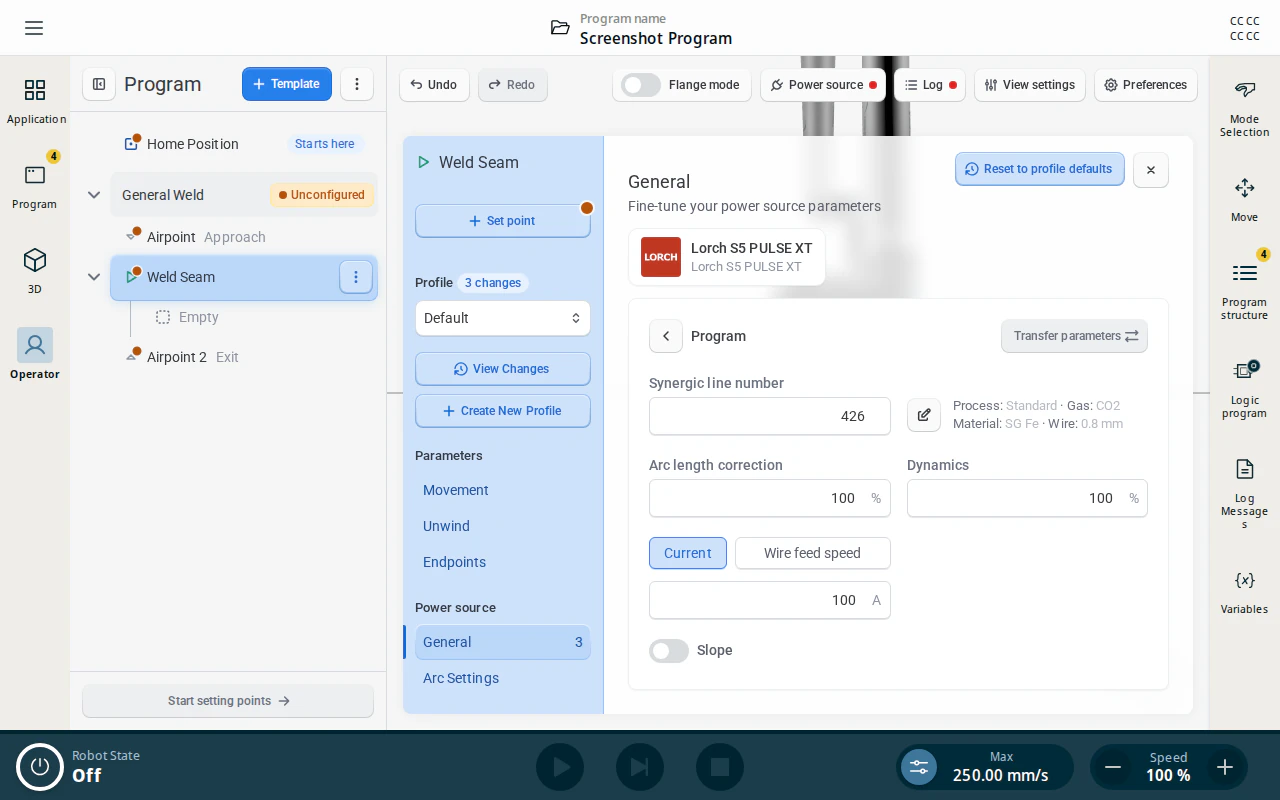Click the Arc length correction field
Viewport: 1280px width, 800px height.
point(770,498)
